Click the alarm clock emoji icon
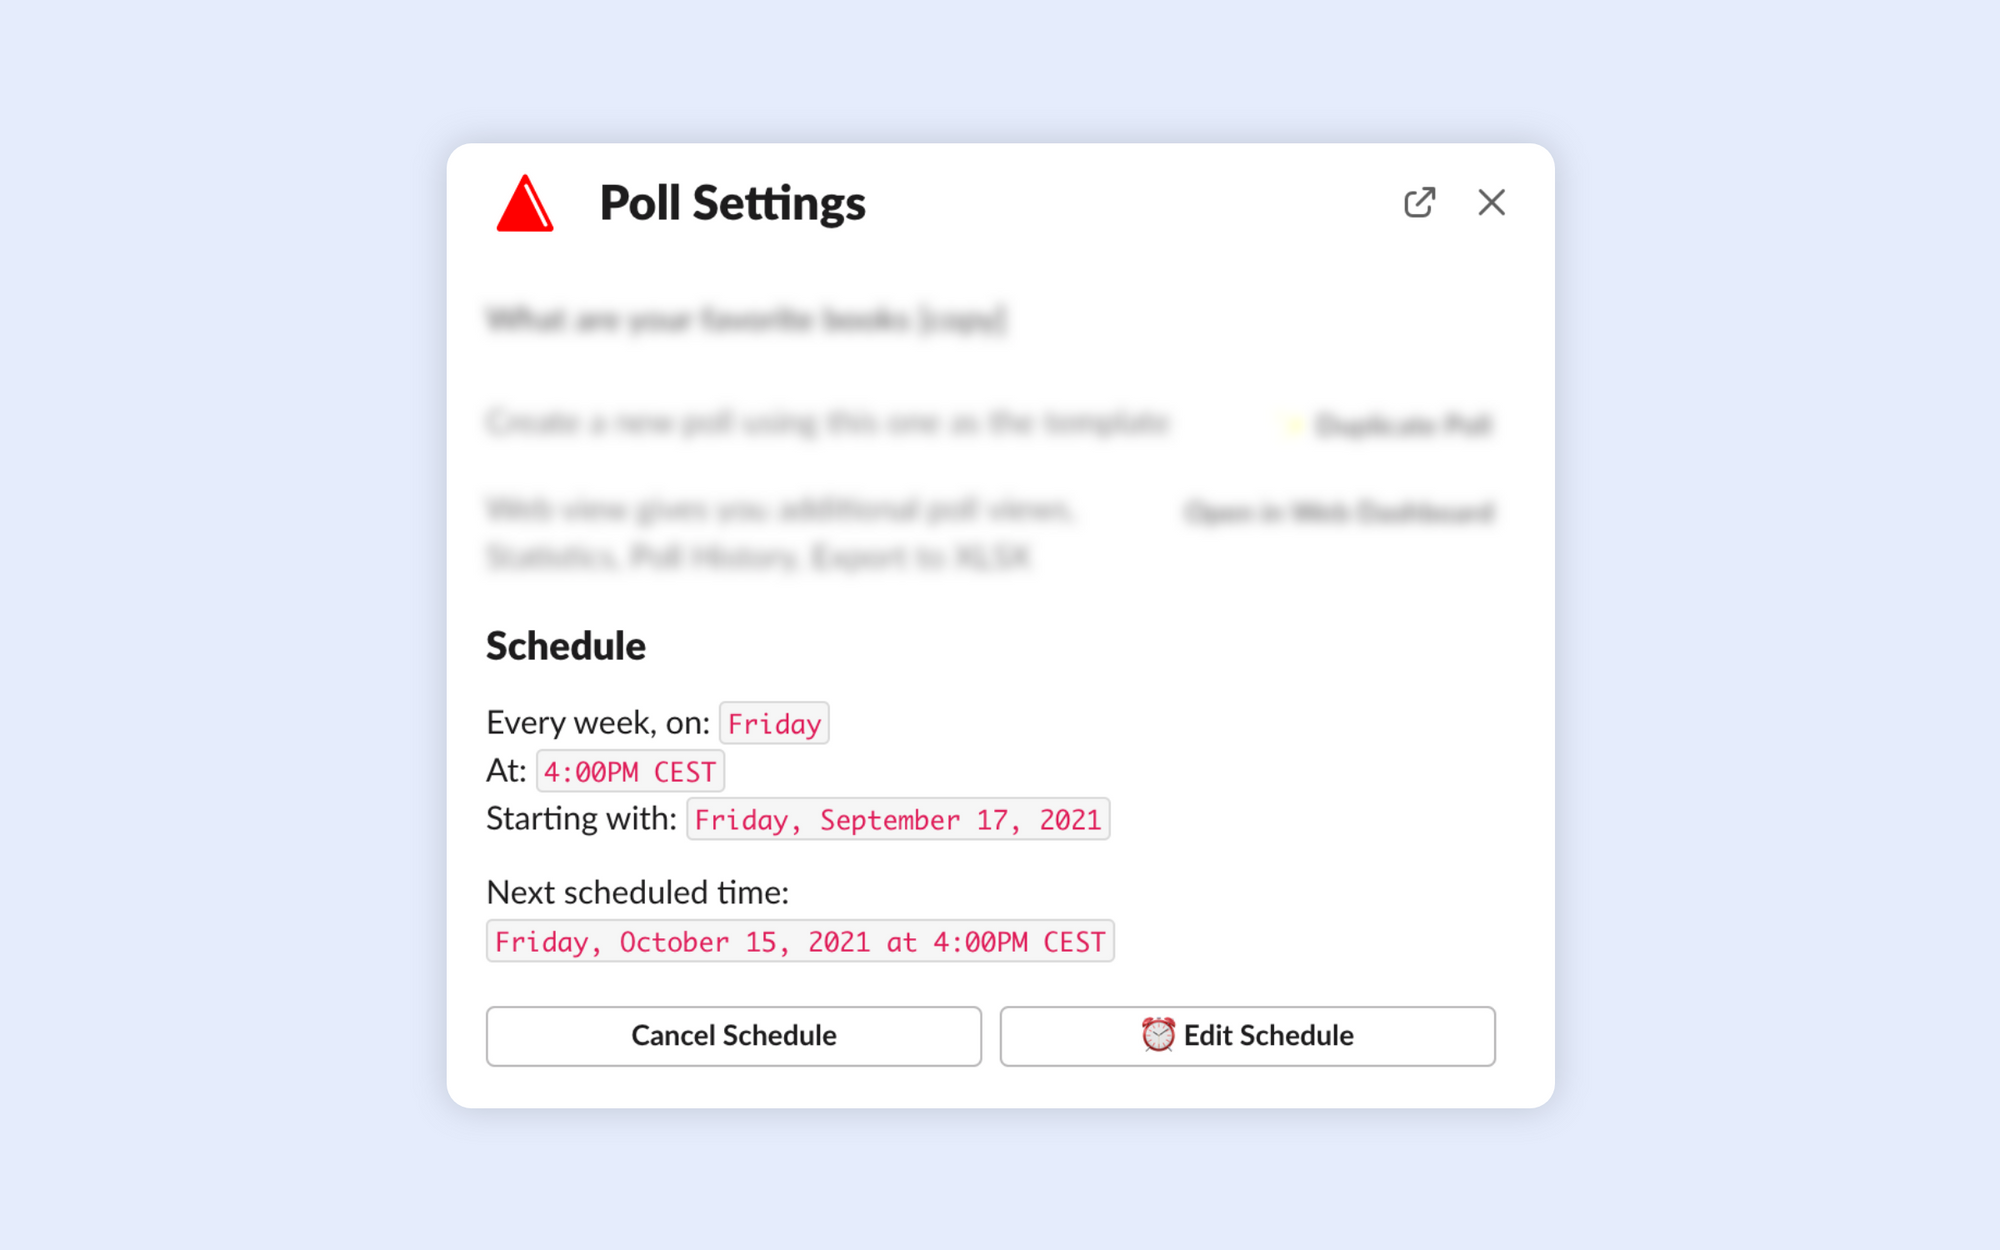Screen dimensions: 2000x1250 pyautogui.click(x=1158, y=1035)
